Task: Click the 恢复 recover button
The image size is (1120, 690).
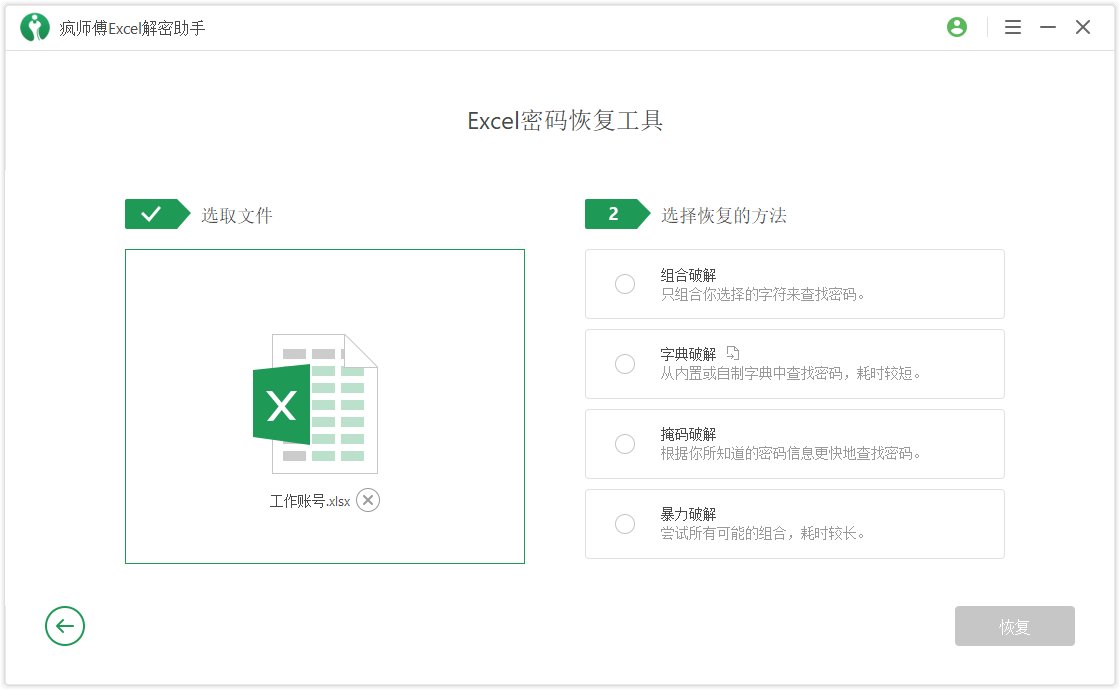Action: click(x=1014, y=626)
